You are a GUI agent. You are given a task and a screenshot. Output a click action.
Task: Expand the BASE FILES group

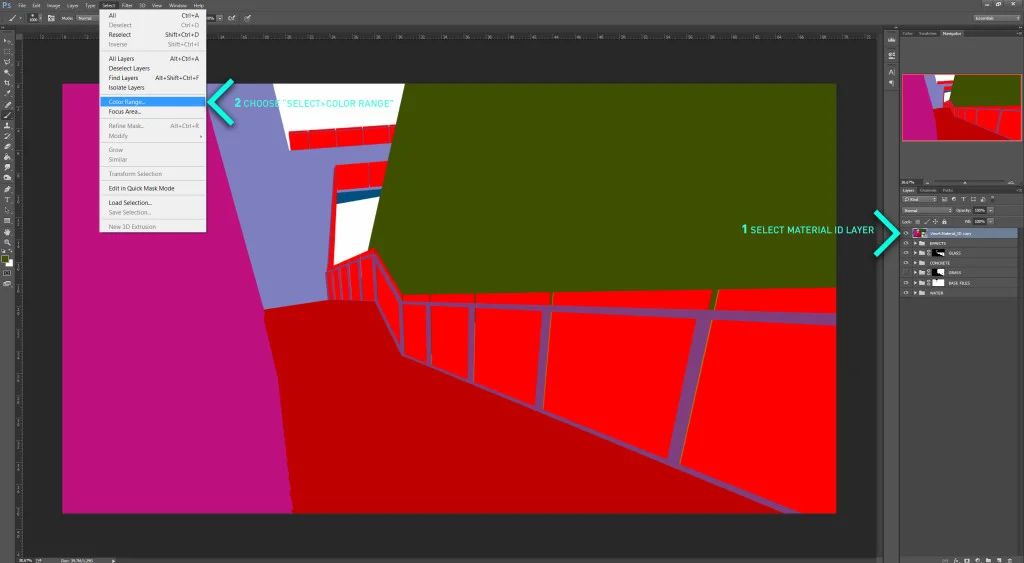(915, 283)
